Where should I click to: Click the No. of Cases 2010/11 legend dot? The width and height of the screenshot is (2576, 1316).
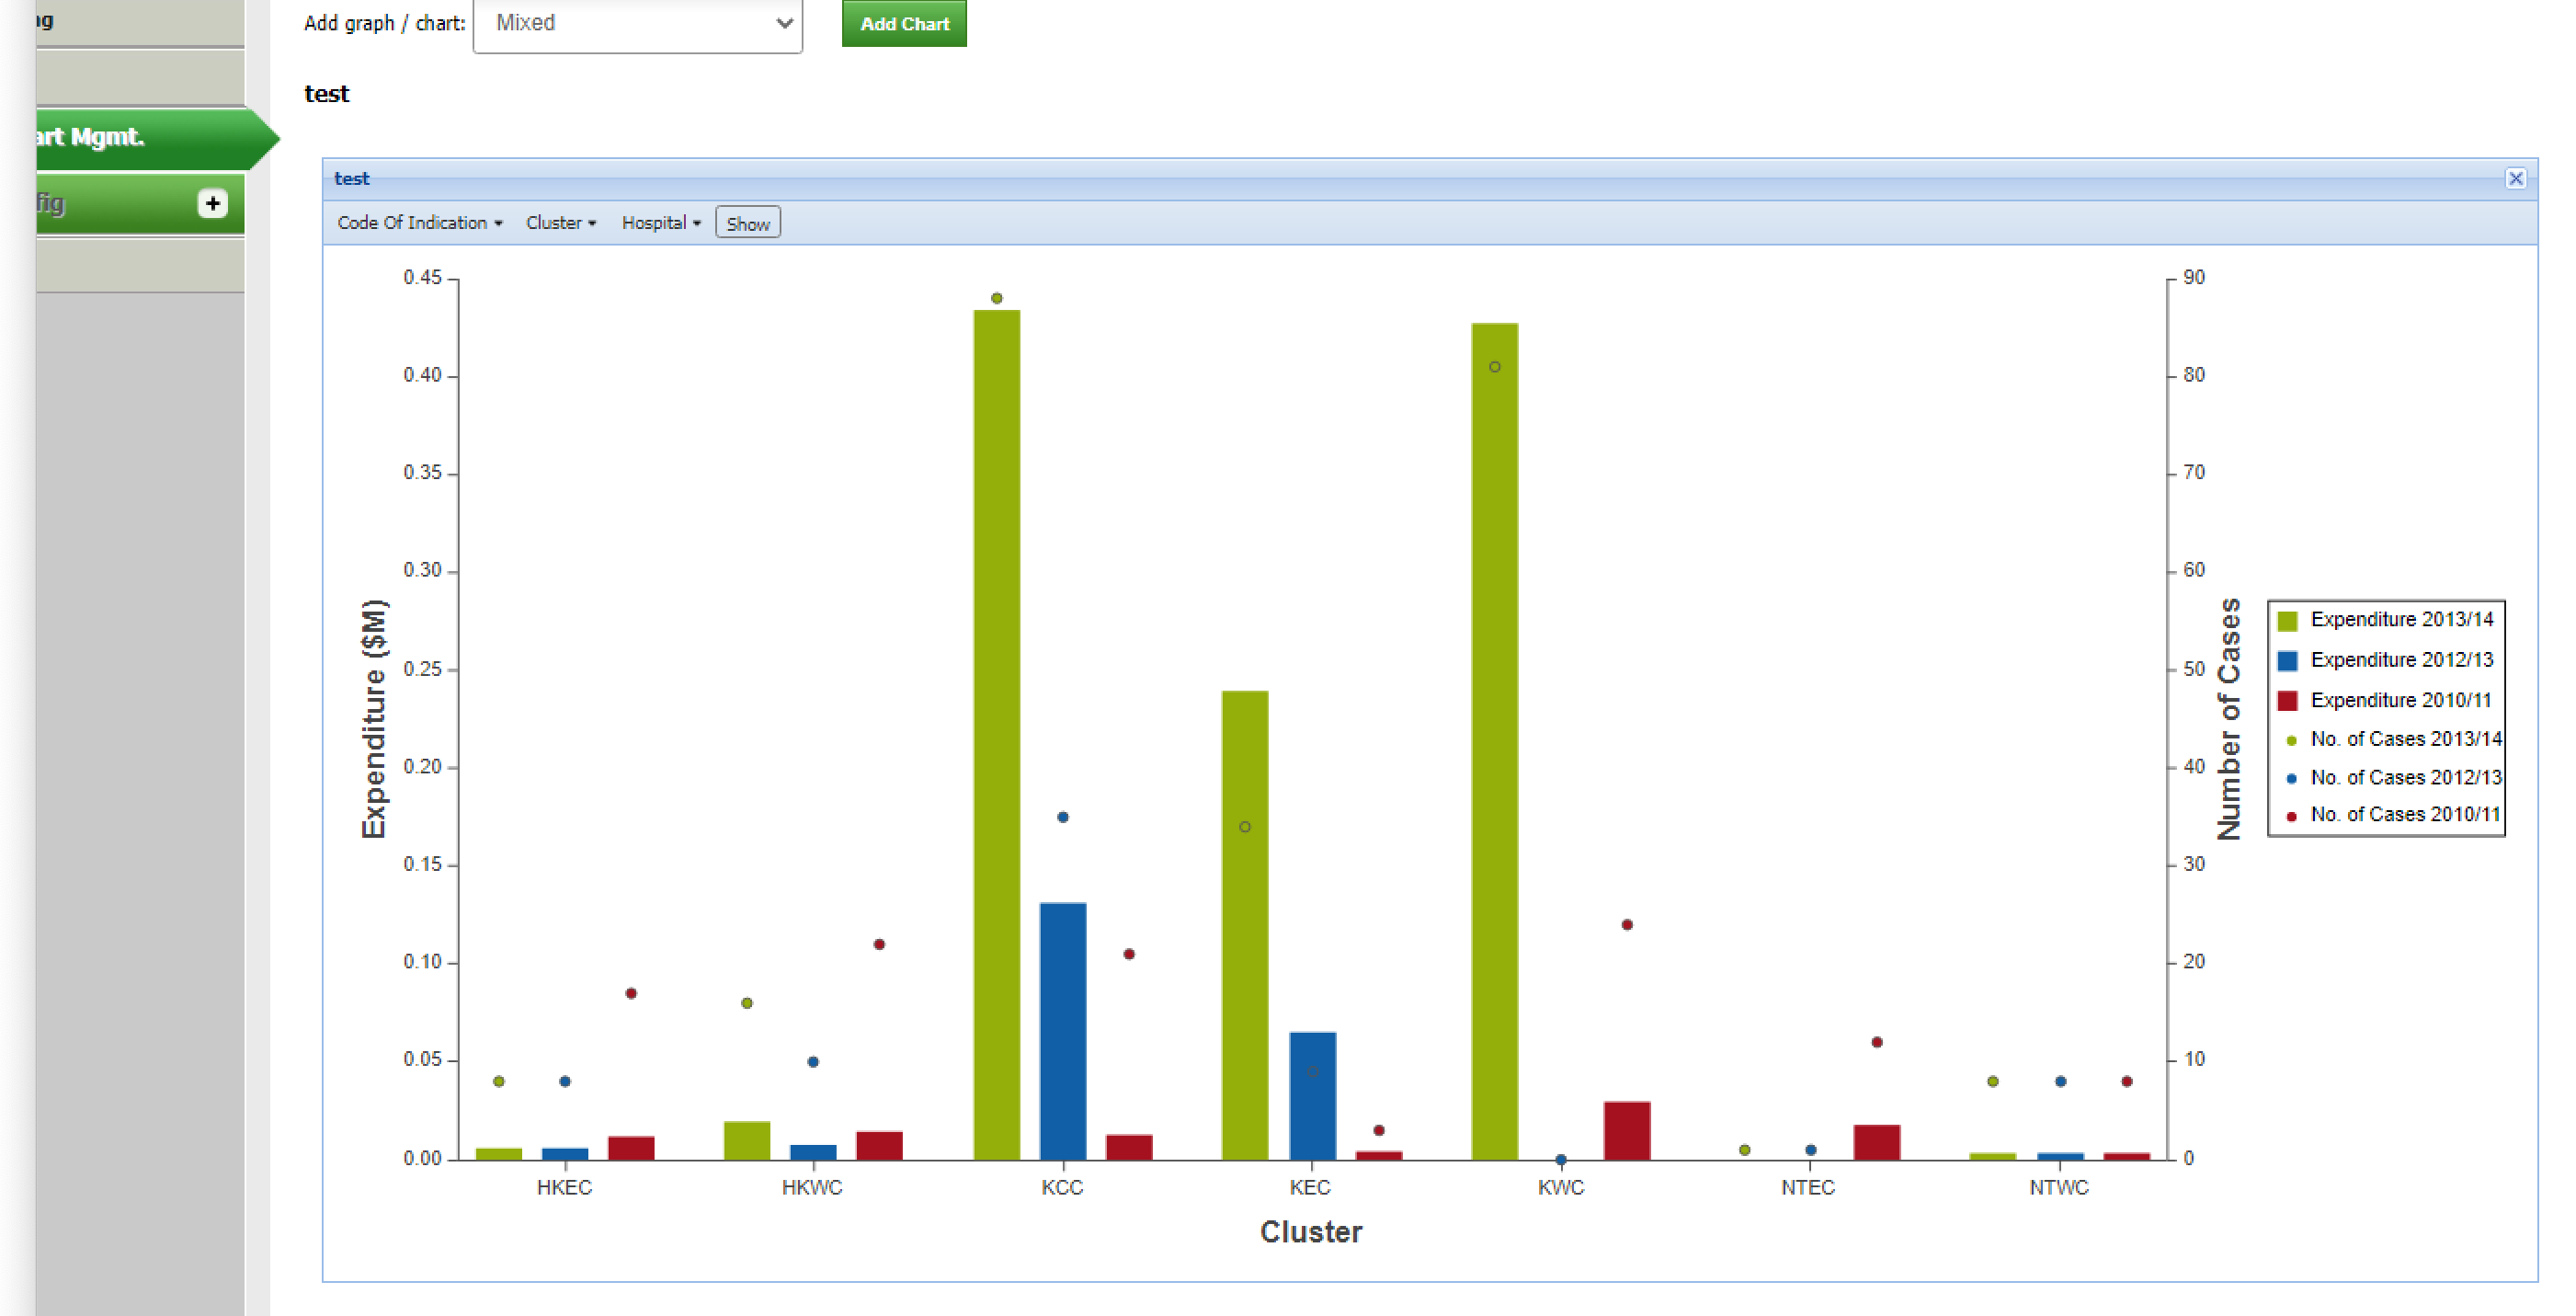click(x=2290, y=816)
